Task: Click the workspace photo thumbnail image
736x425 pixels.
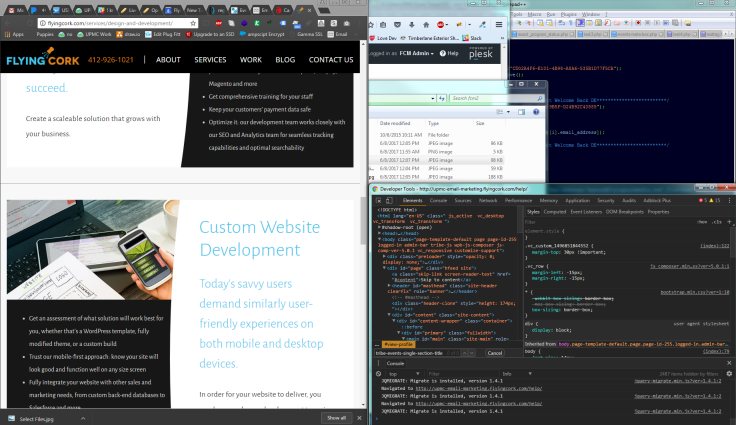Action: point(93,250)
